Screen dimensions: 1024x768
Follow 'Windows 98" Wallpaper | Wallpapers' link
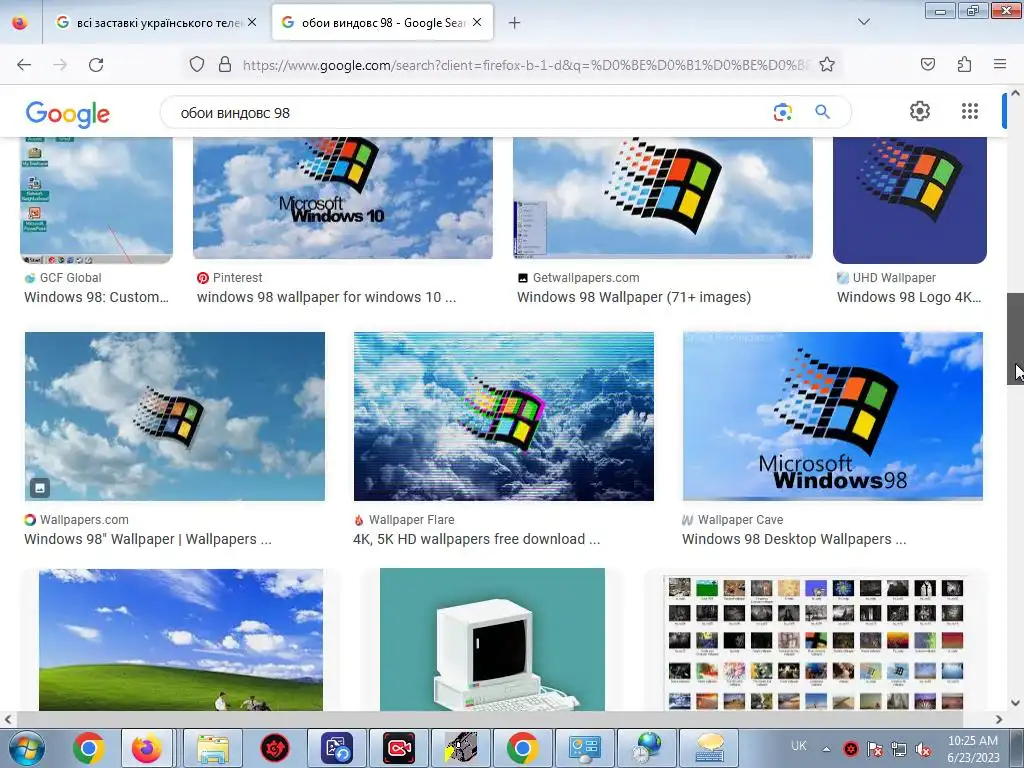click(148, 539)
